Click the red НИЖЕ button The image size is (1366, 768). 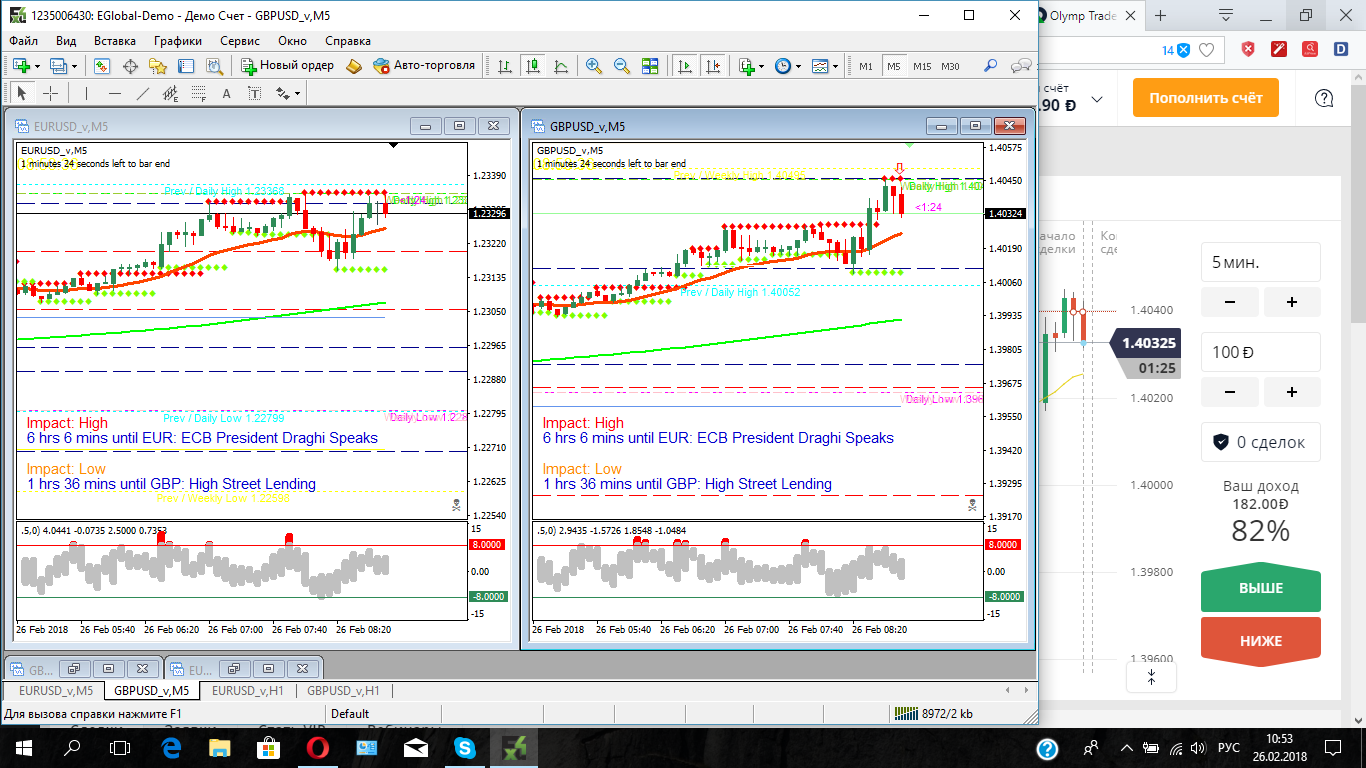coord(1261,641)
